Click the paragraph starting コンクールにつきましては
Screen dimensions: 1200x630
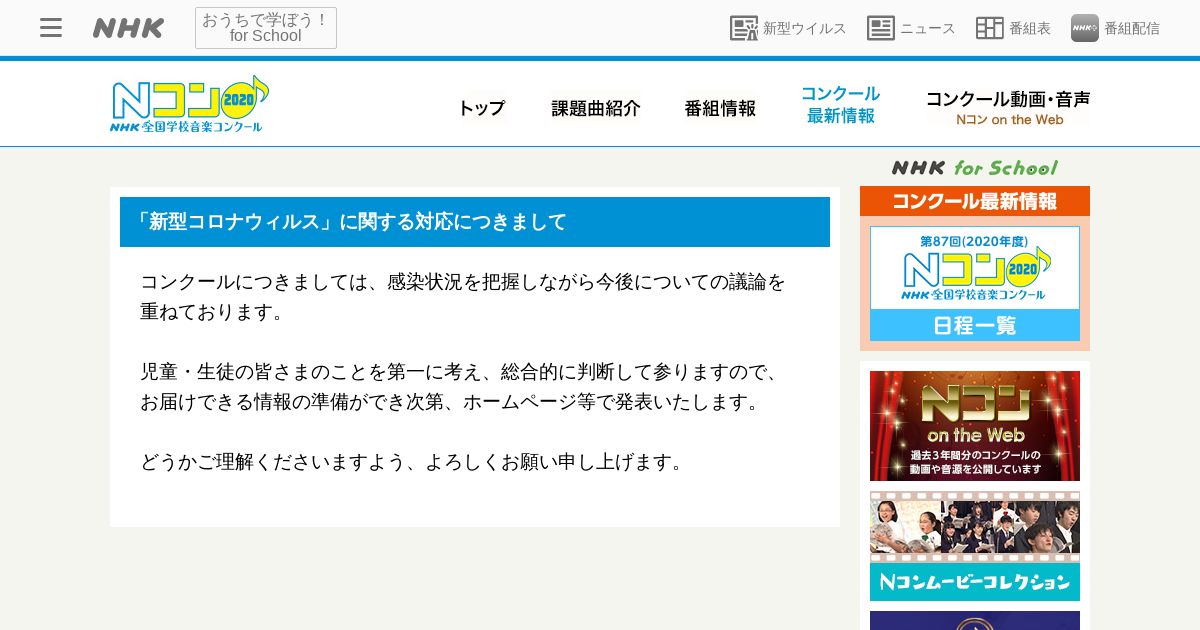(x=463, y=297)
